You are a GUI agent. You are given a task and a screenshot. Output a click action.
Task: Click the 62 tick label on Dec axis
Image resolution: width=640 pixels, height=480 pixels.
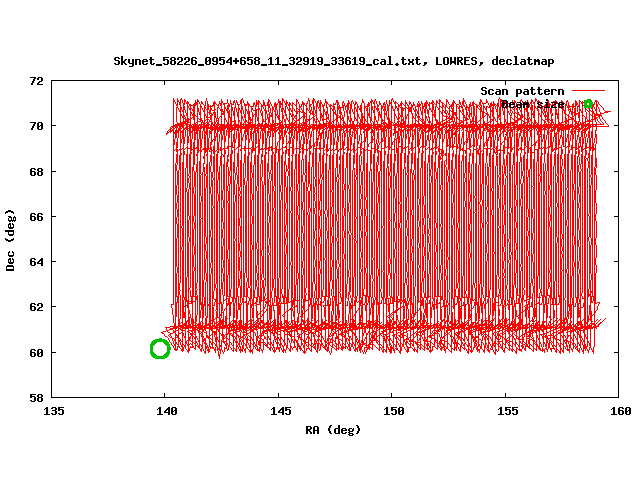[x=36, y=307]
